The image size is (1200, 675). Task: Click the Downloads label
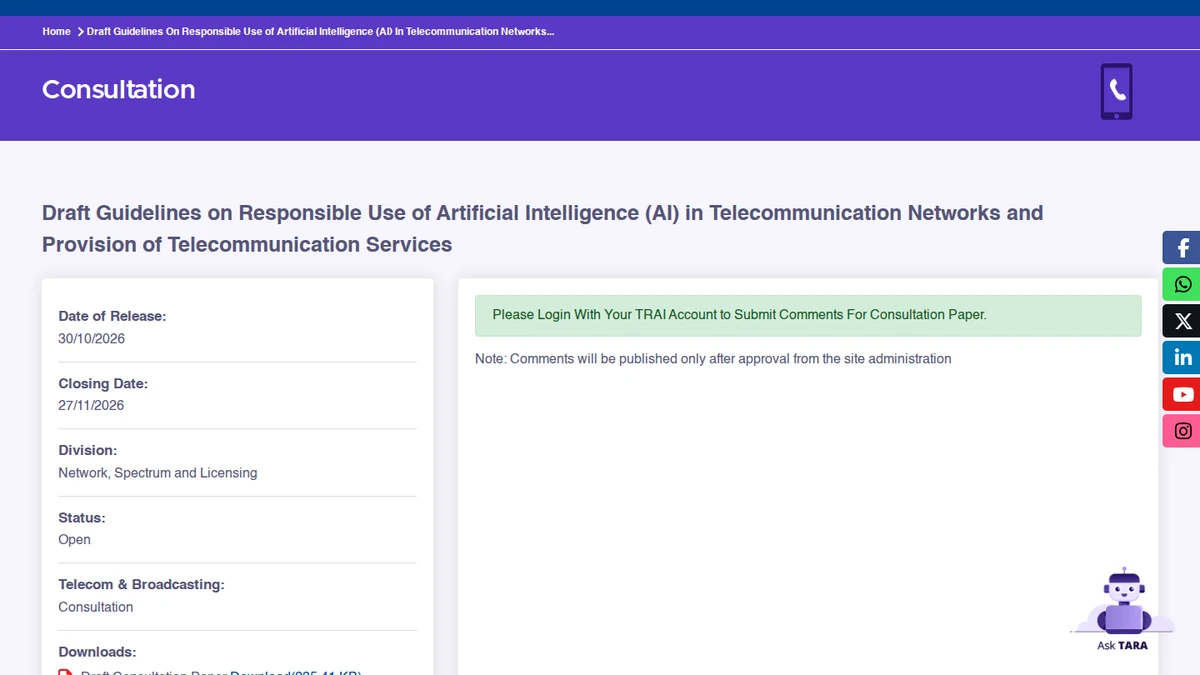click(x=97, y=652)
